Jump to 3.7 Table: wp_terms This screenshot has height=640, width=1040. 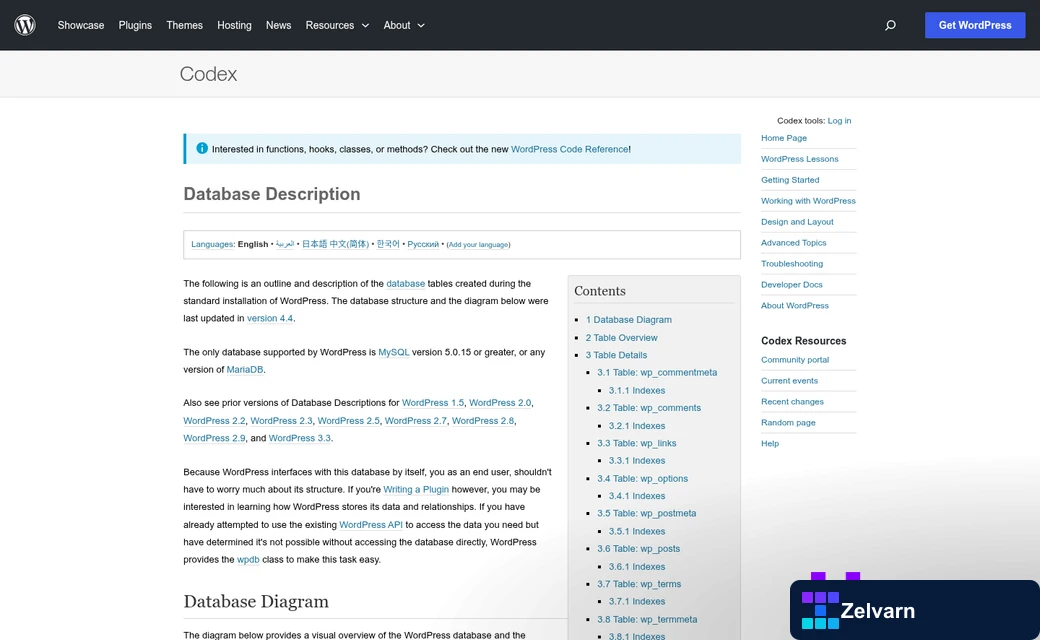[639, 584]
